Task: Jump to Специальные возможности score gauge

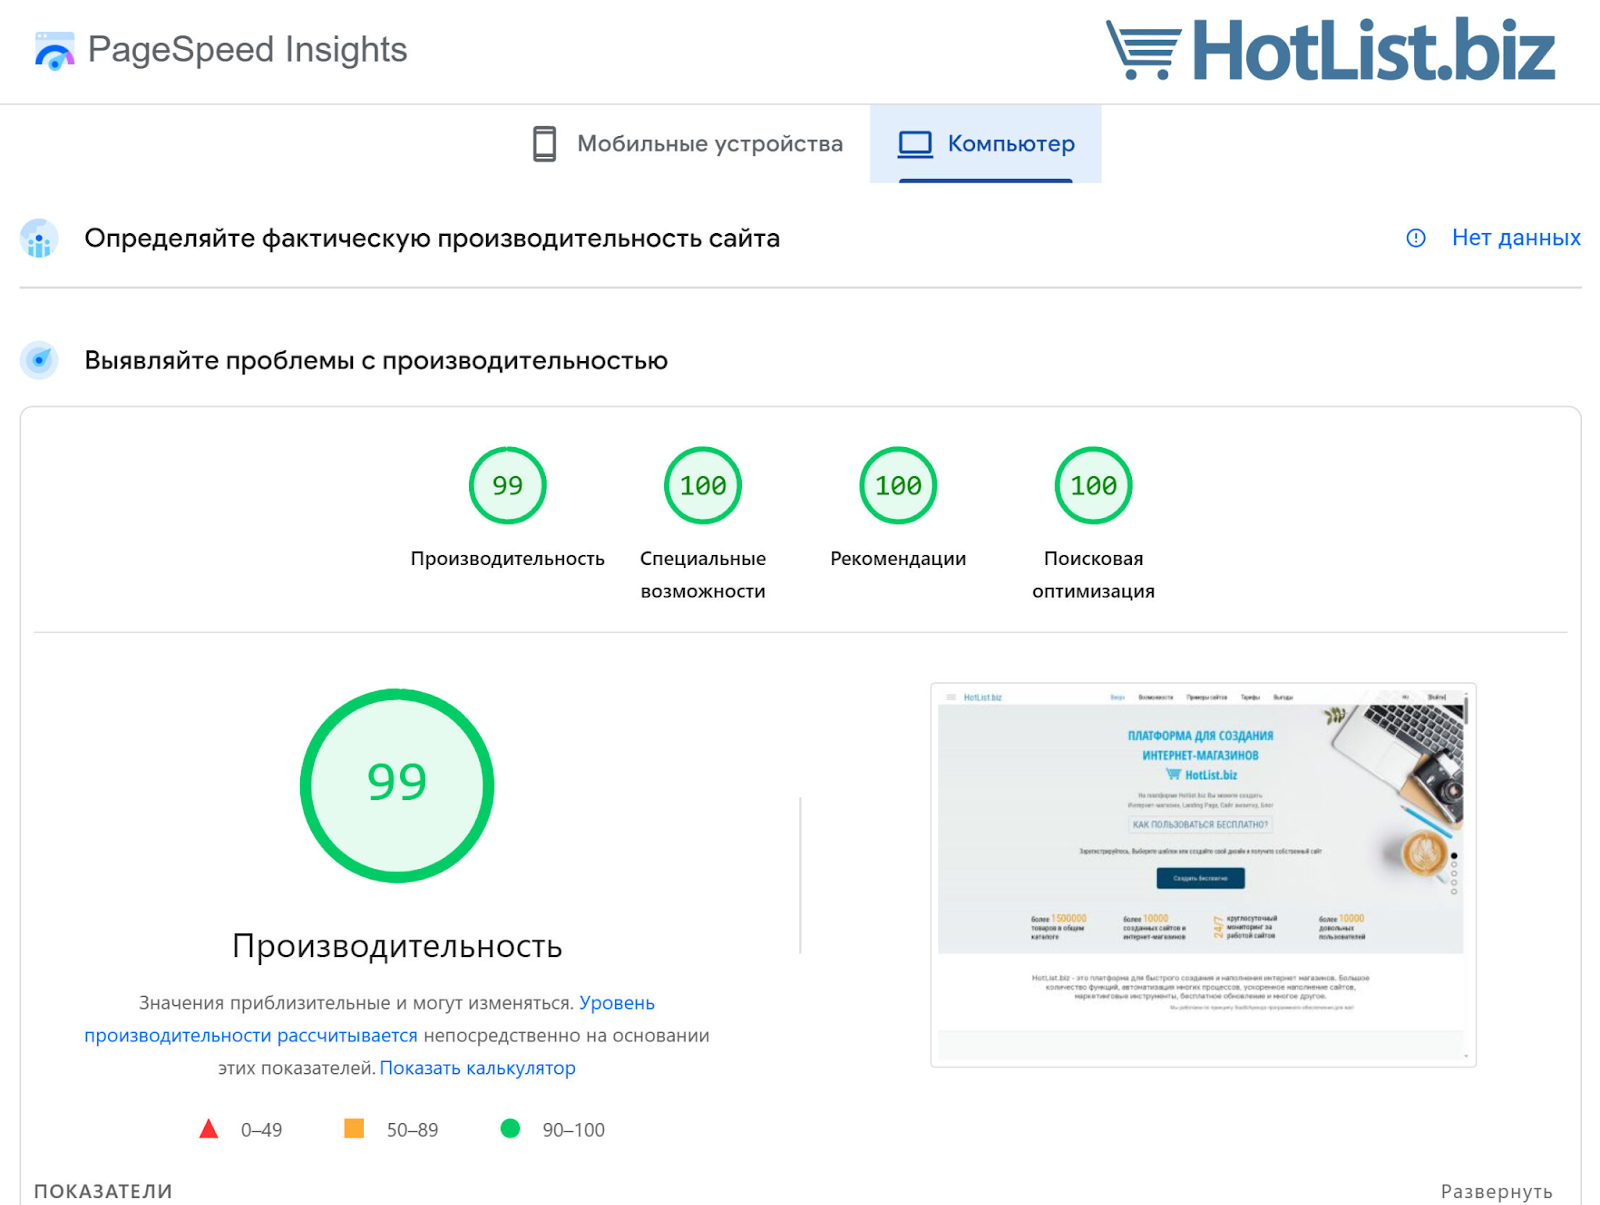Action: [703, 486]
